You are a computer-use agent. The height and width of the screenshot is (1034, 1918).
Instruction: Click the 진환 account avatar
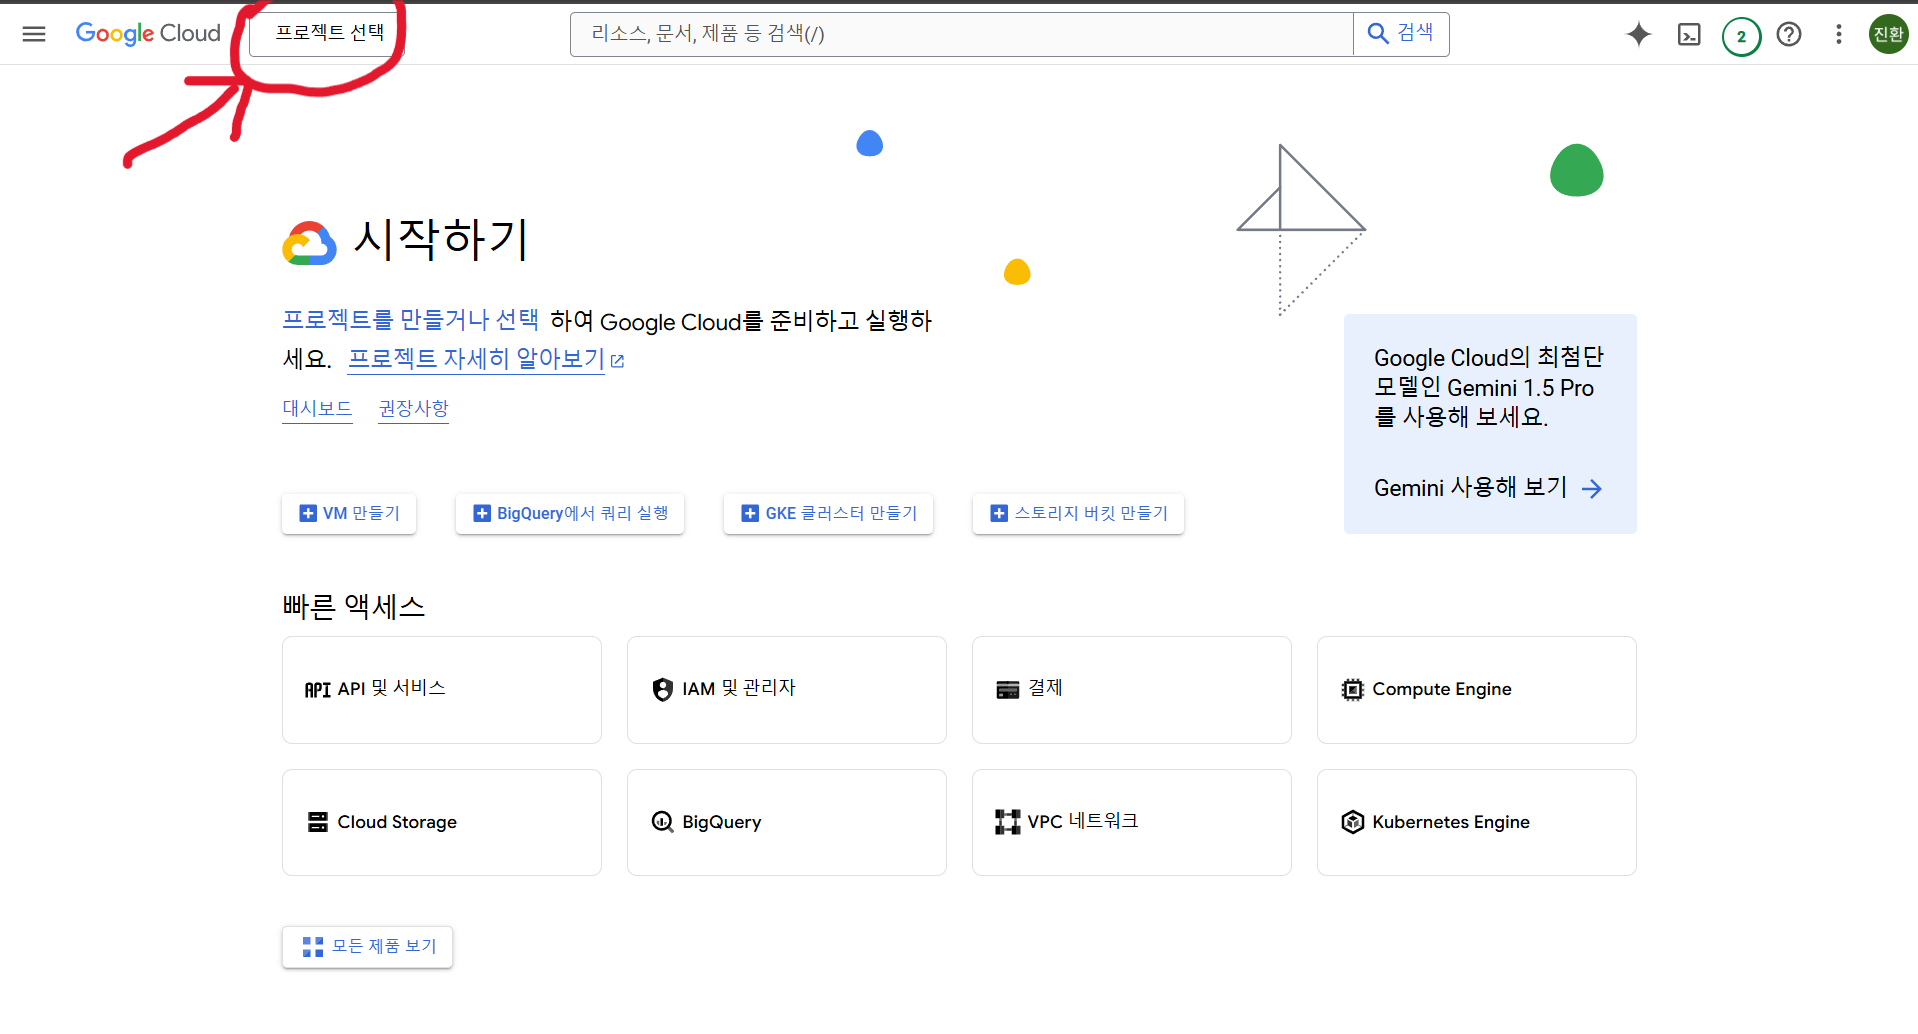1888,34
